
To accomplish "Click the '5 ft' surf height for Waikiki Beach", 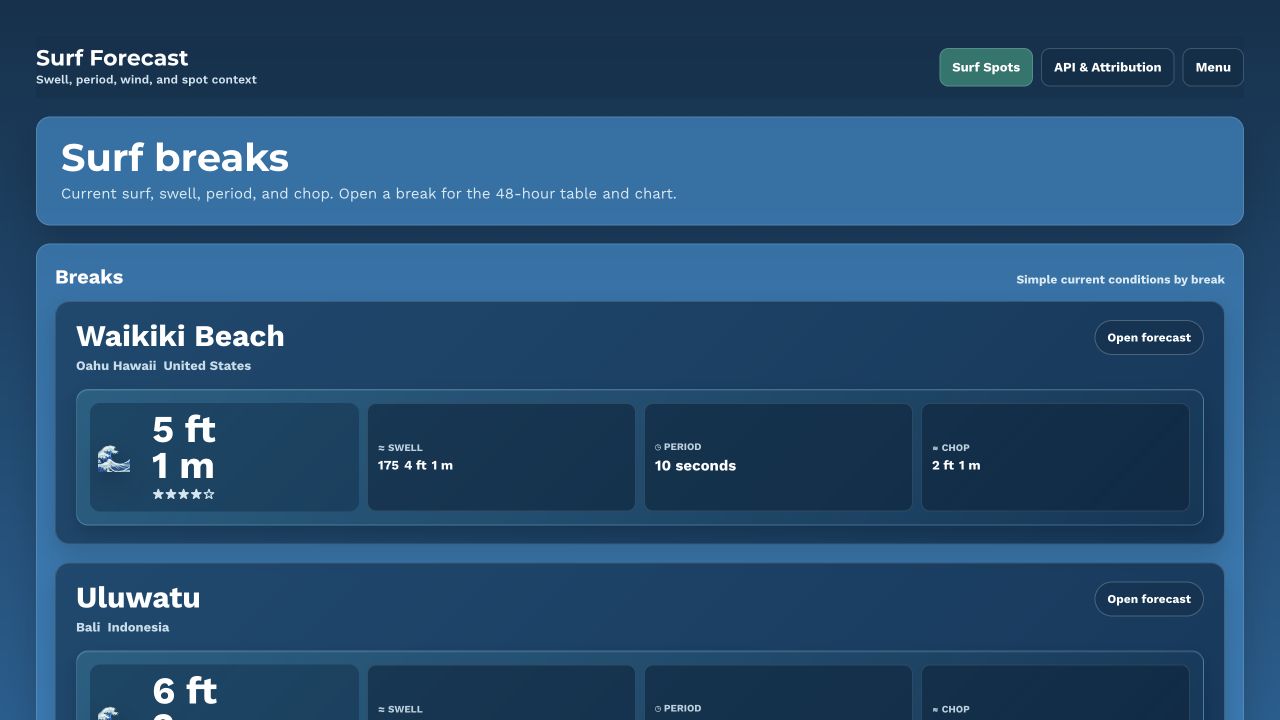I will [x=184, y=429].
